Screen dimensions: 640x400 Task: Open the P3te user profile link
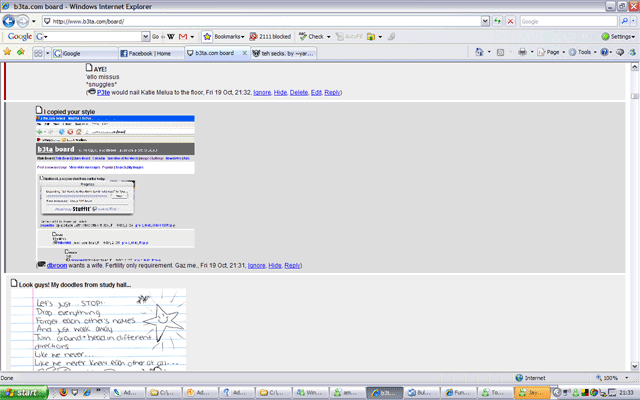point(103,93)
